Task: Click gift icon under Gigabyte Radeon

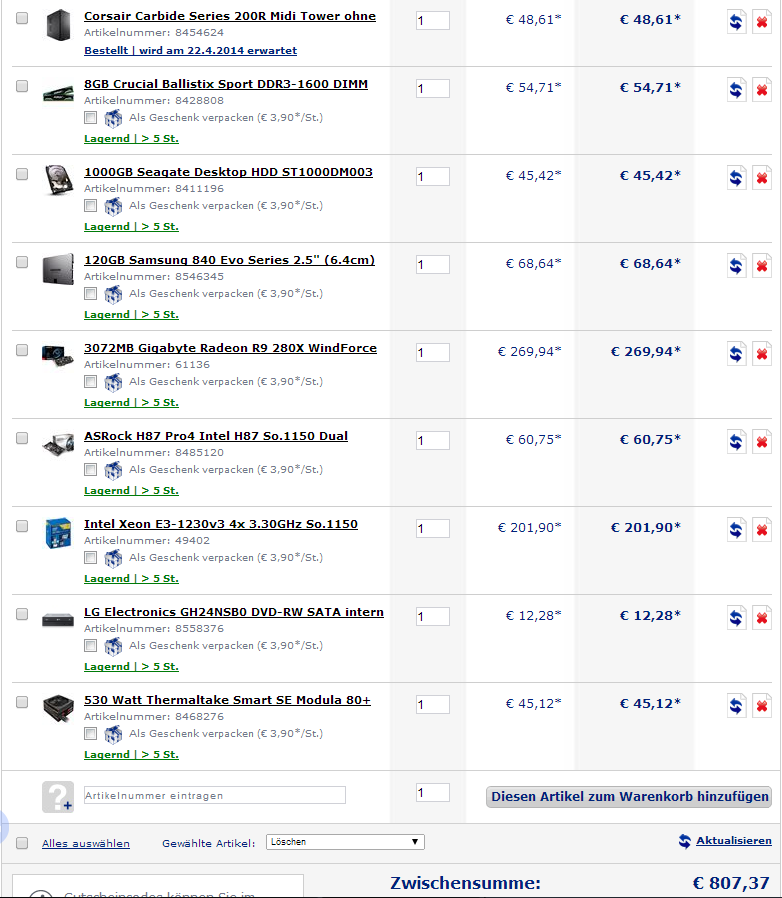Action: click(x=113, y=382)
